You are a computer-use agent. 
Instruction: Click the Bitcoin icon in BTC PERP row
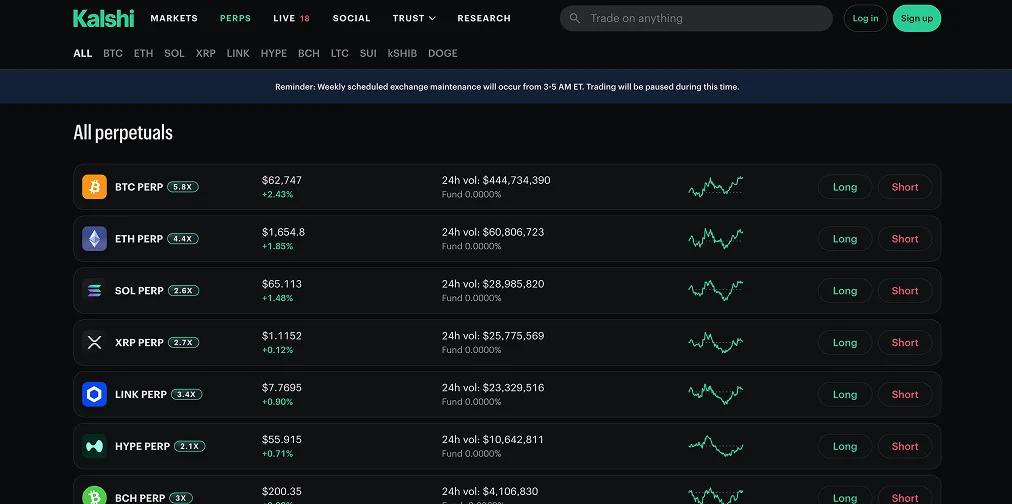tap(94, 187)
